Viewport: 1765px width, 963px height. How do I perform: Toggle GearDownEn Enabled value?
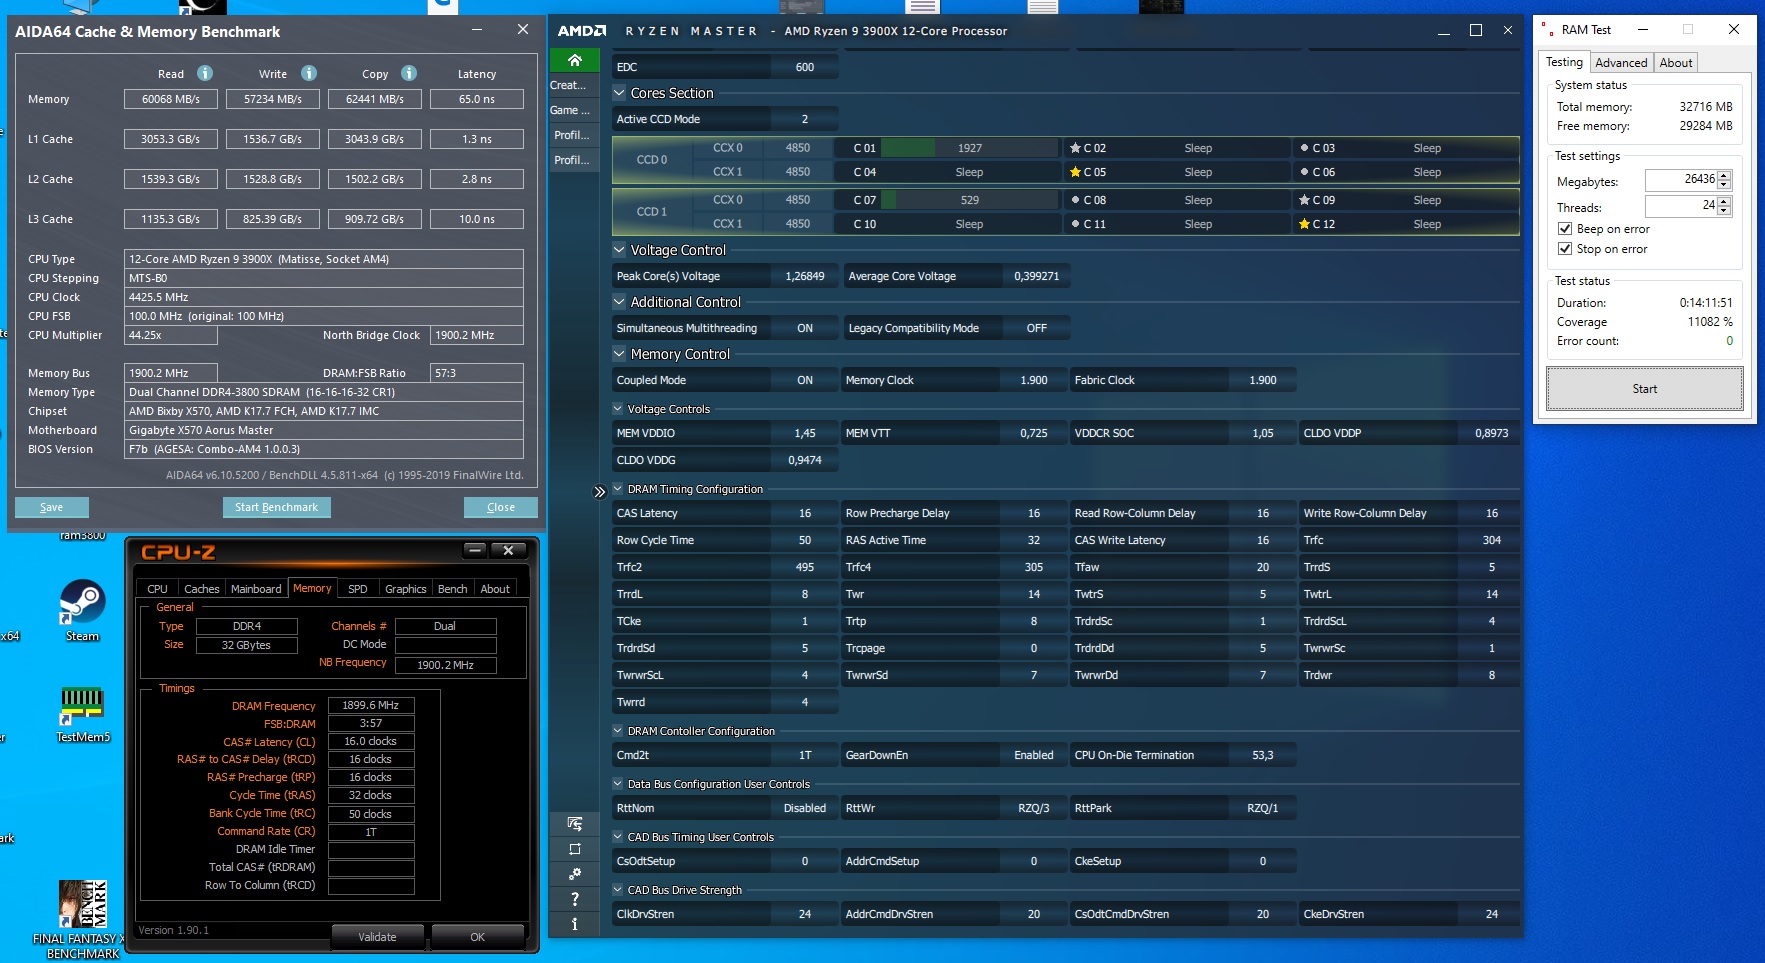[1034, 755]
